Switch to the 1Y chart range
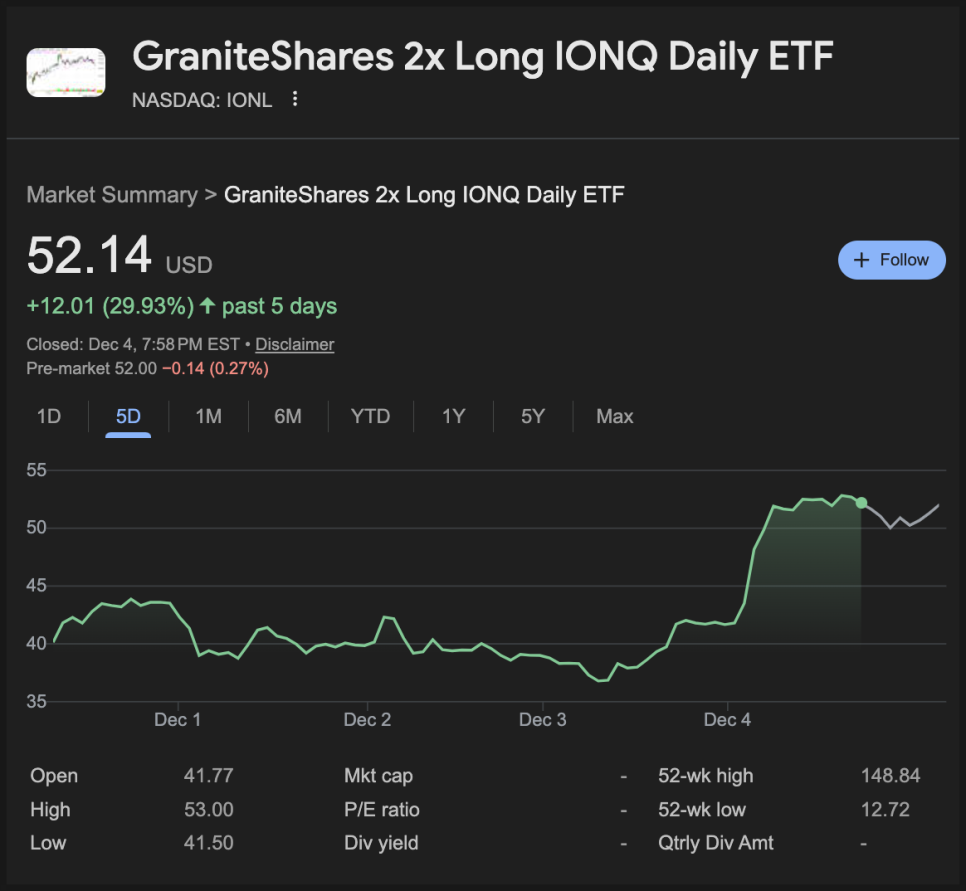The height and width of the screenshot is (891, 966). (x=454, y=416)
